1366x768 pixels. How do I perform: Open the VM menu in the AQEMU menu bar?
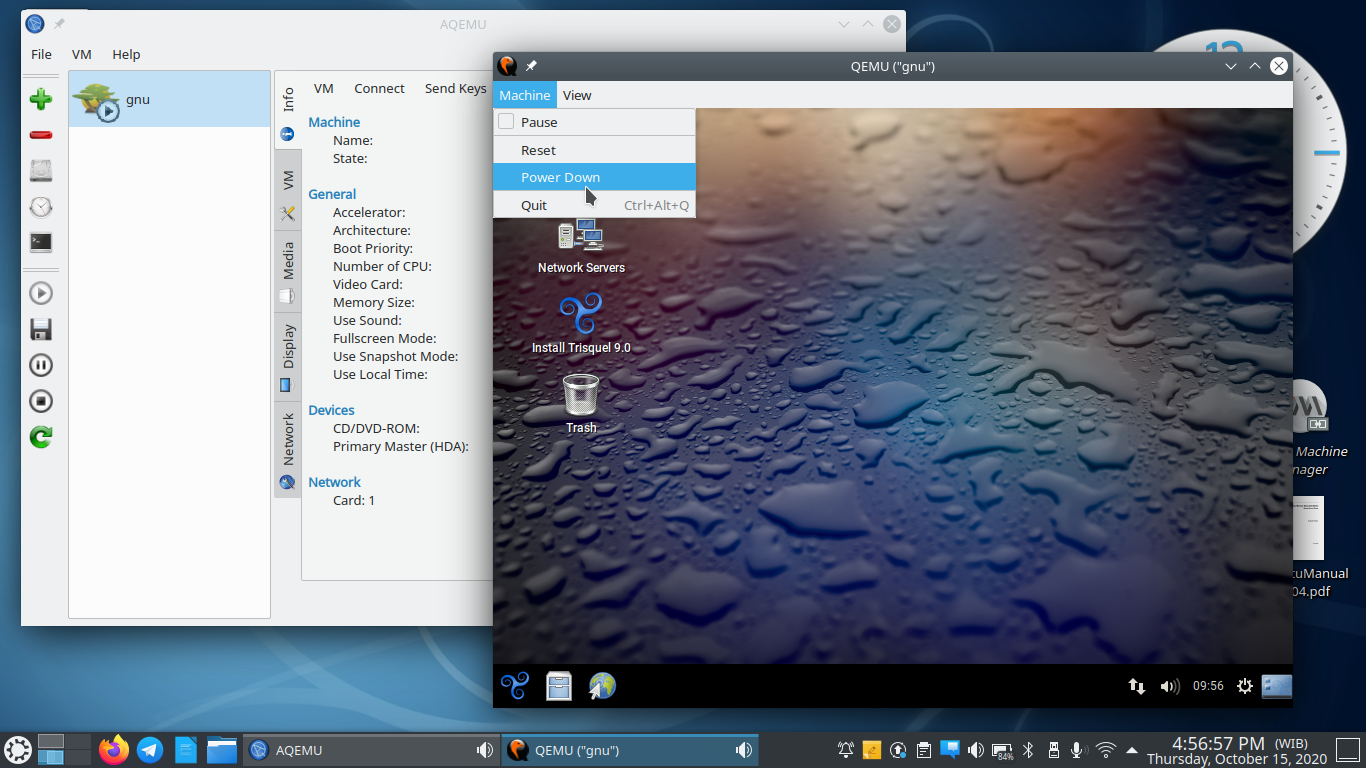click(x=82, y=54)
